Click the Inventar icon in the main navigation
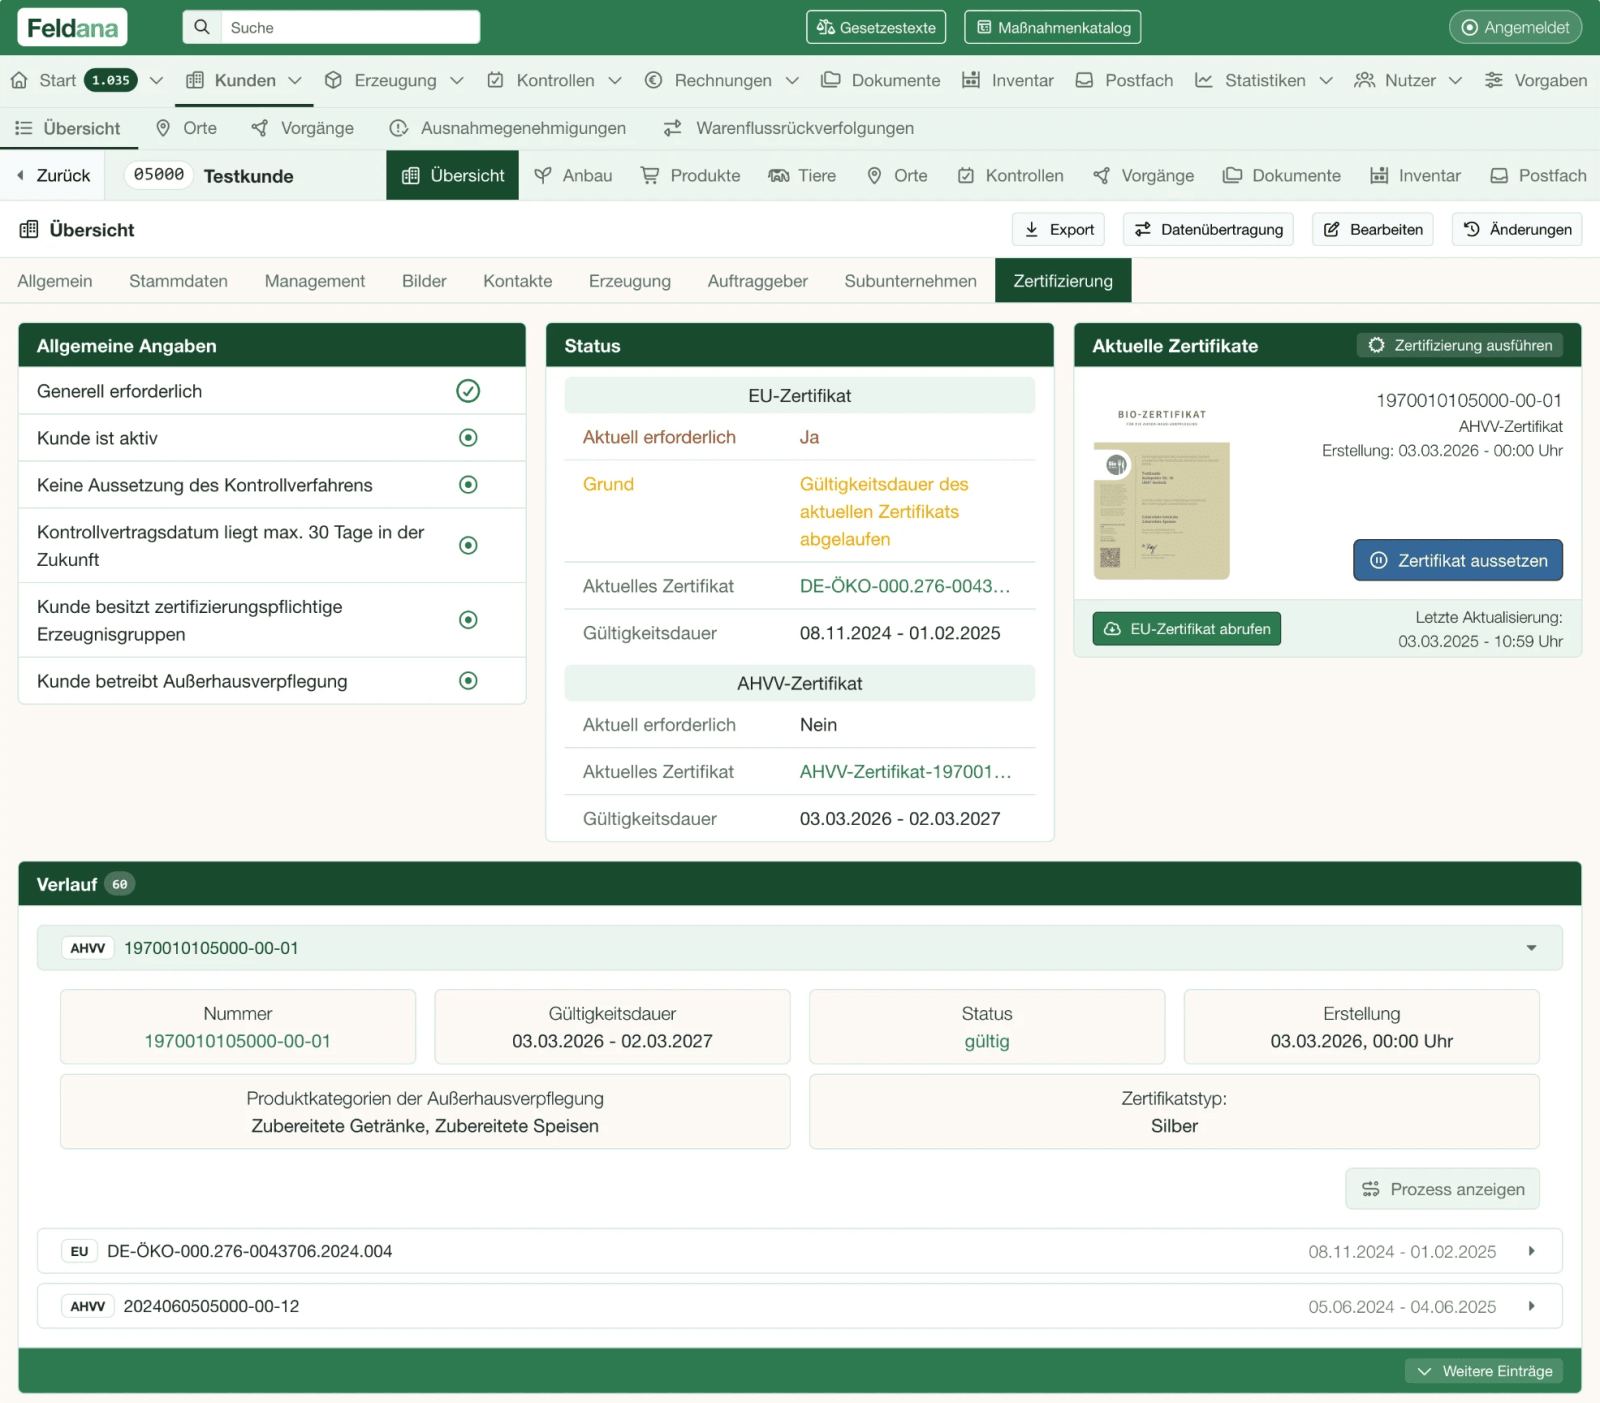This screenshot has height=1403, width=1600. coord(971,80)
